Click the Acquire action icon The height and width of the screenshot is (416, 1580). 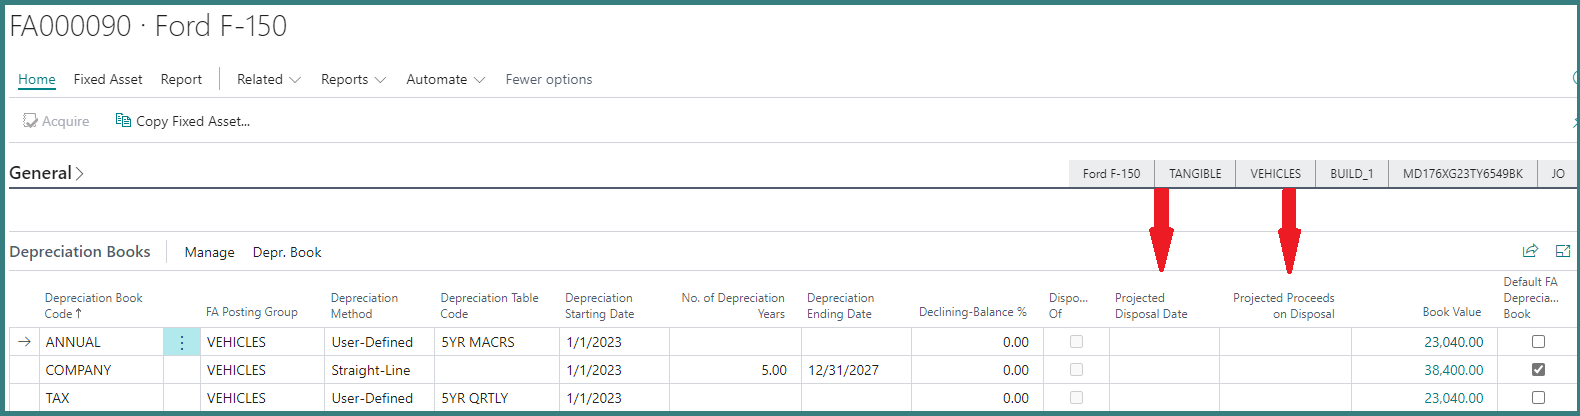[x=30, y=121]
